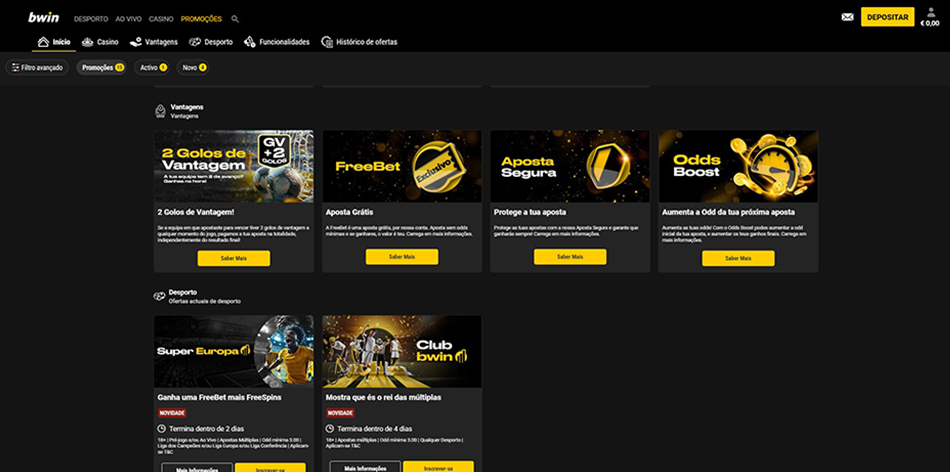Click title Aumenta a Odd da tua próxima aposta
This screenshot has width=950, height=472.
click(x=728, y=213)
